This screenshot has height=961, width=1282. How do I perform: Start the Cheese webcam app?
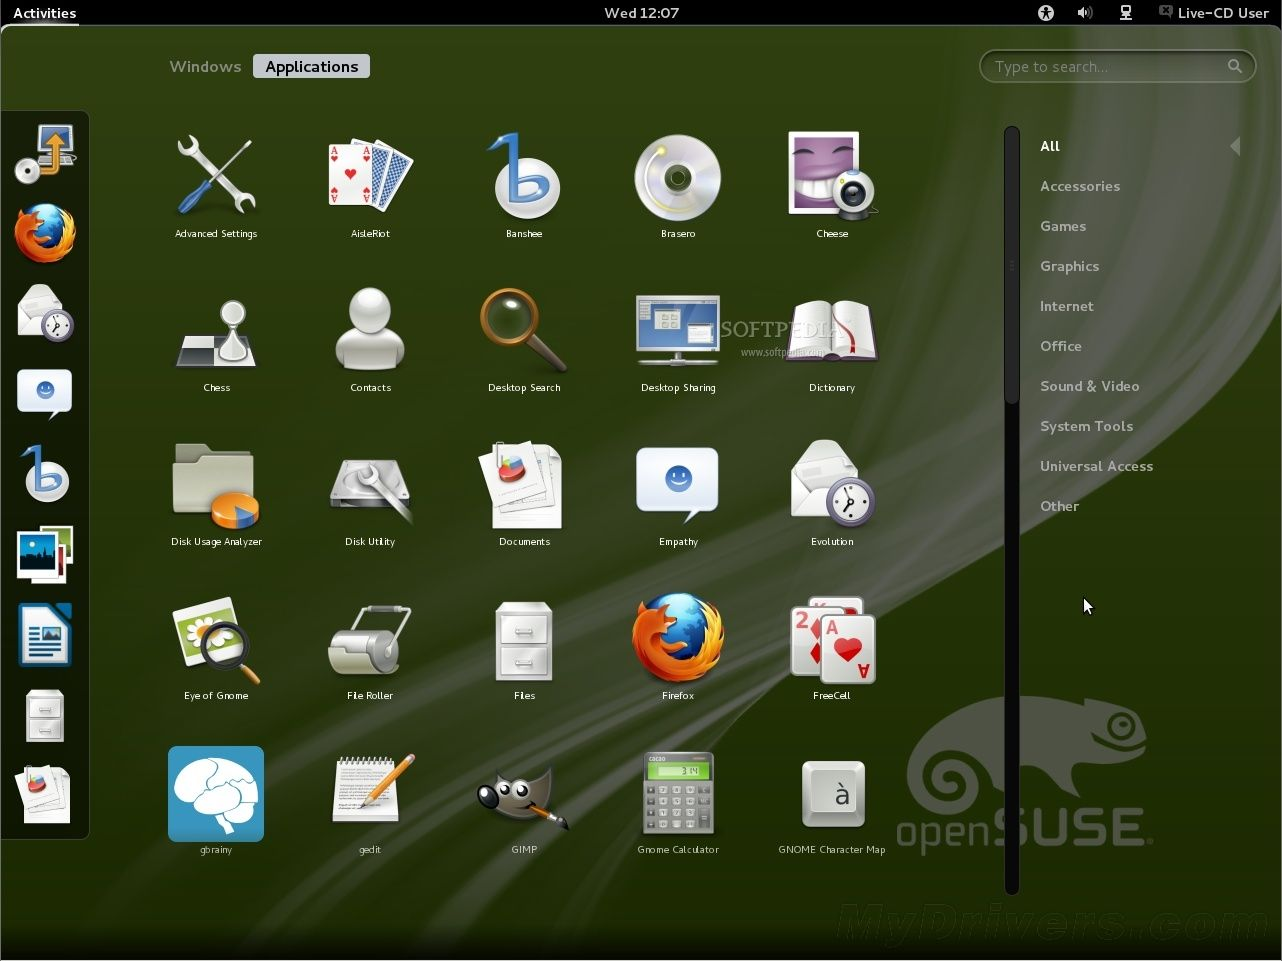coord(831,175)
